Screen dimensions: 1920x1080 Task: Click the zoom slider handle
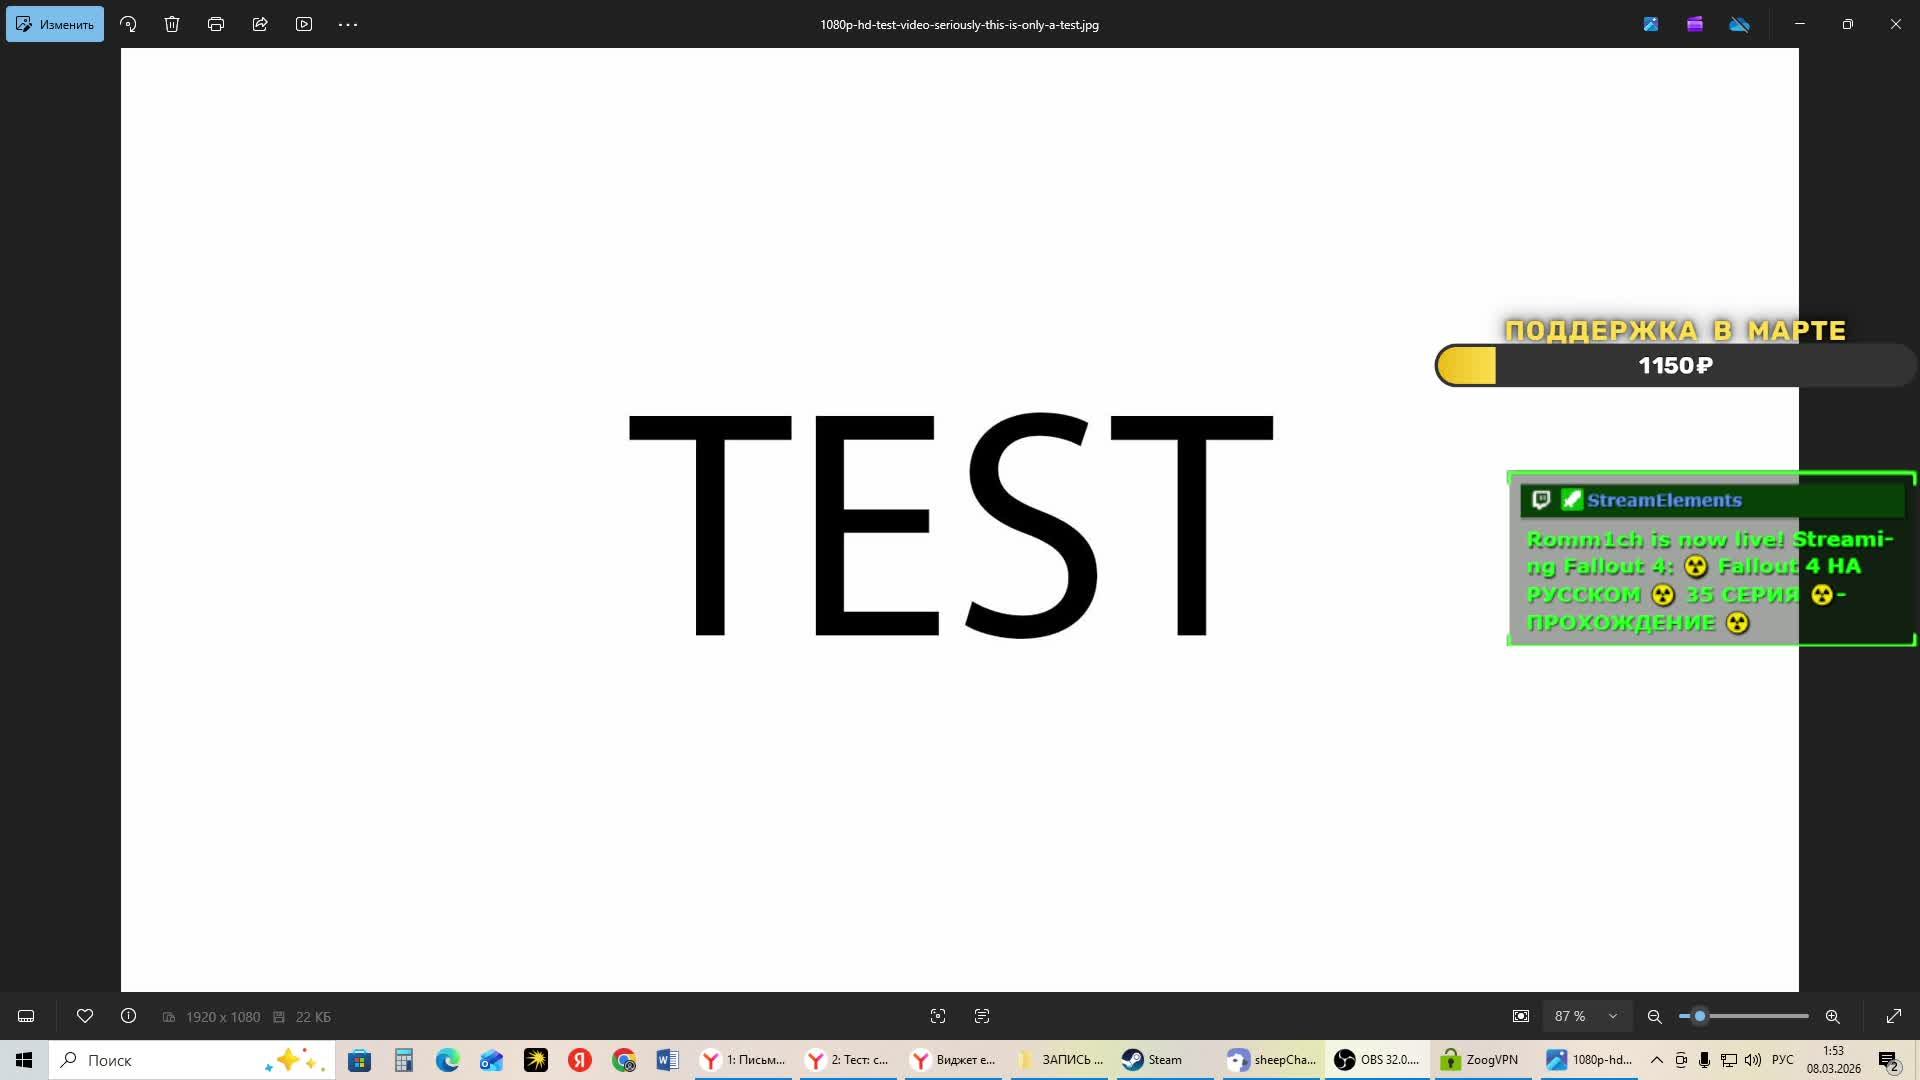[x=1699, y=1016]
